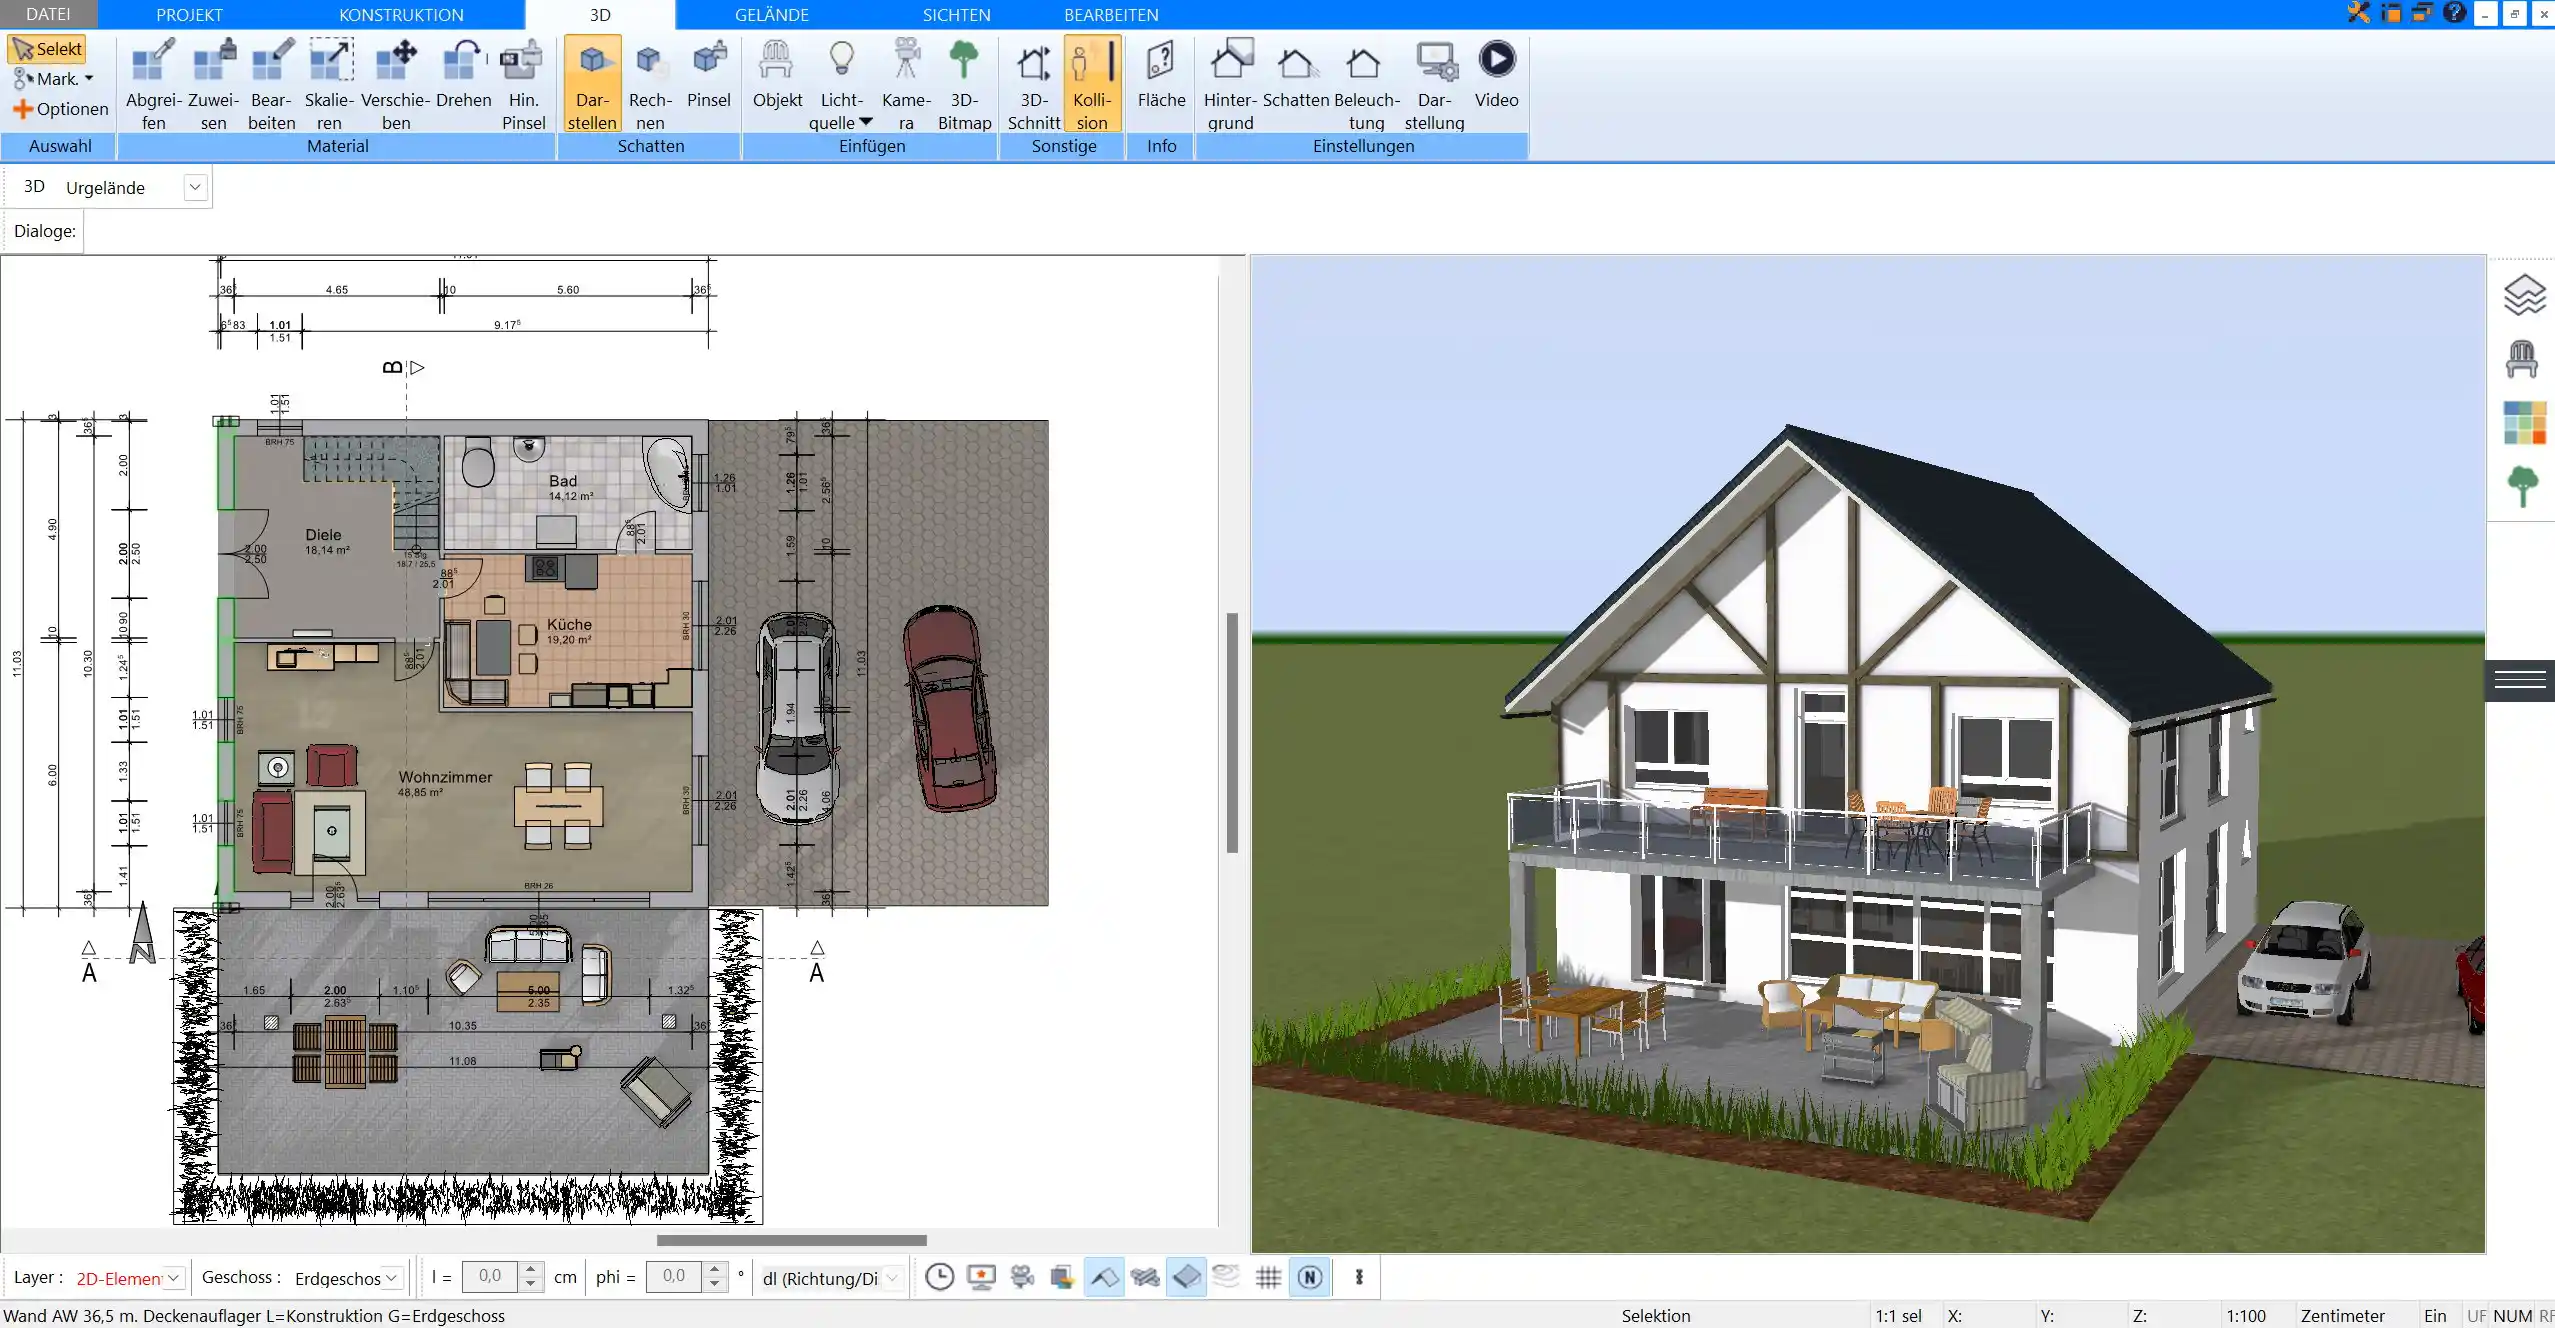Insert an Objekt via chair icon

tap(777, 74)
